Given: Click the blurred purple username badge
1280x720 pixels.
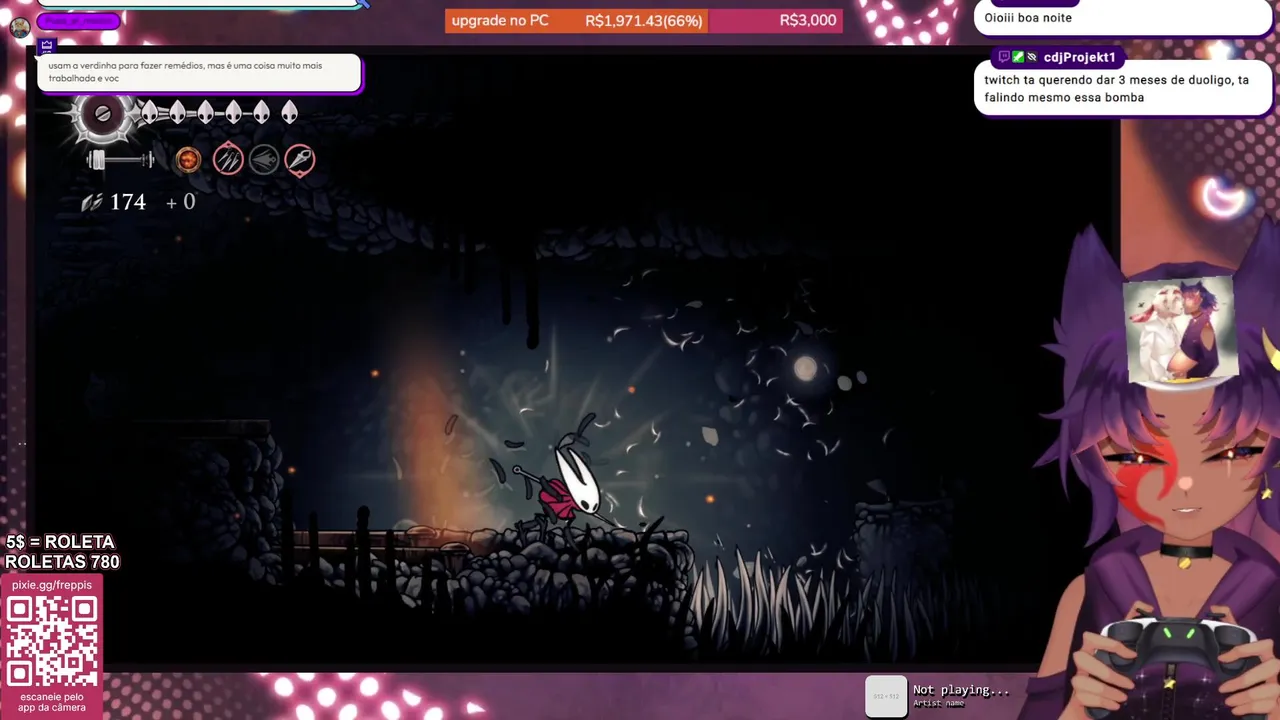Looking at the screenshot, I should (78, 21).
